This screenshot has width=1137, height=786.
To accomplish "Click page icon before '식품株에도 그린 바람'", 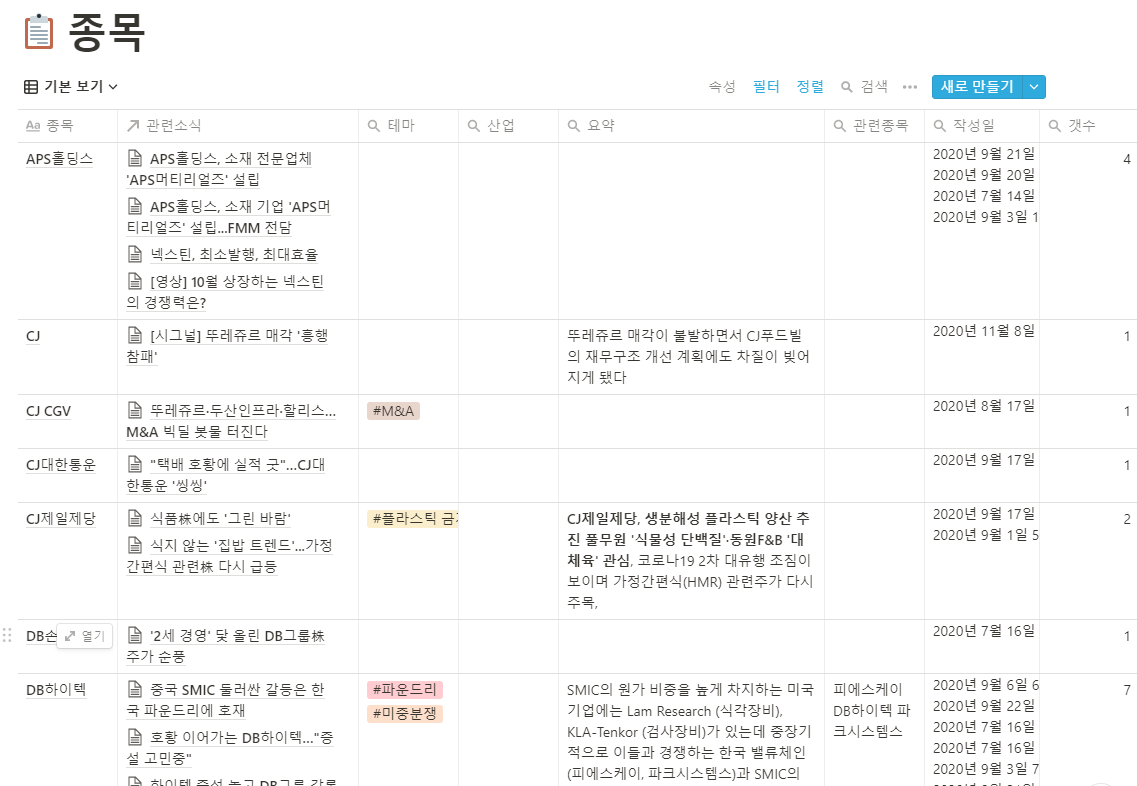I will (135, 518).
